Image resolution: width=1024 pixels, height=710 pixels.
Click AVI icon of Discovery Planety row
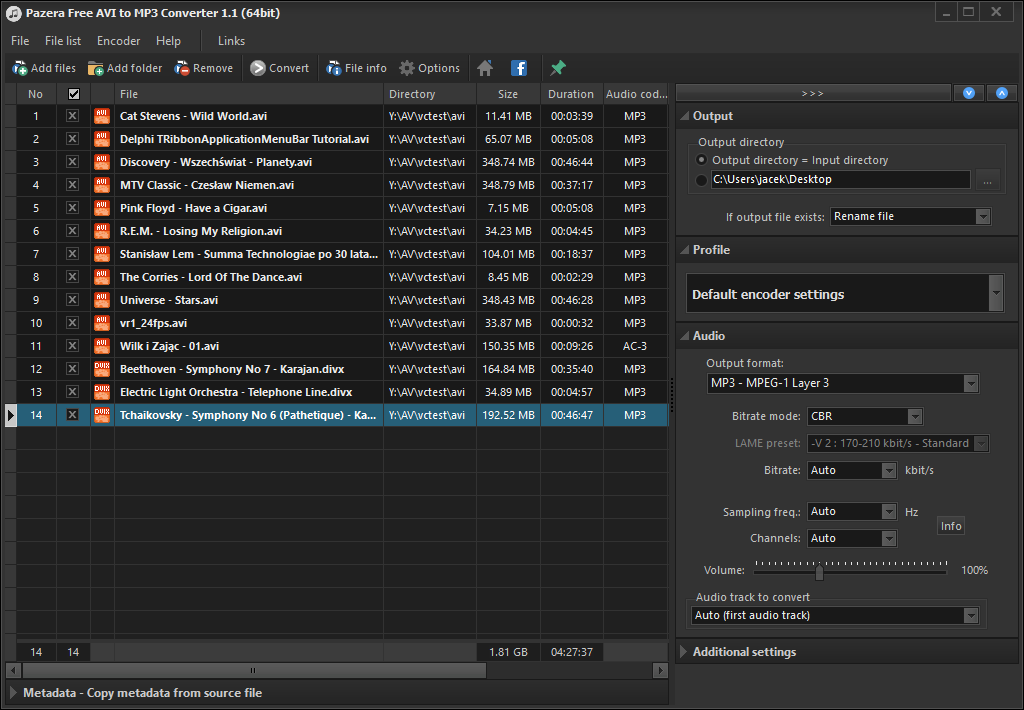102,162
